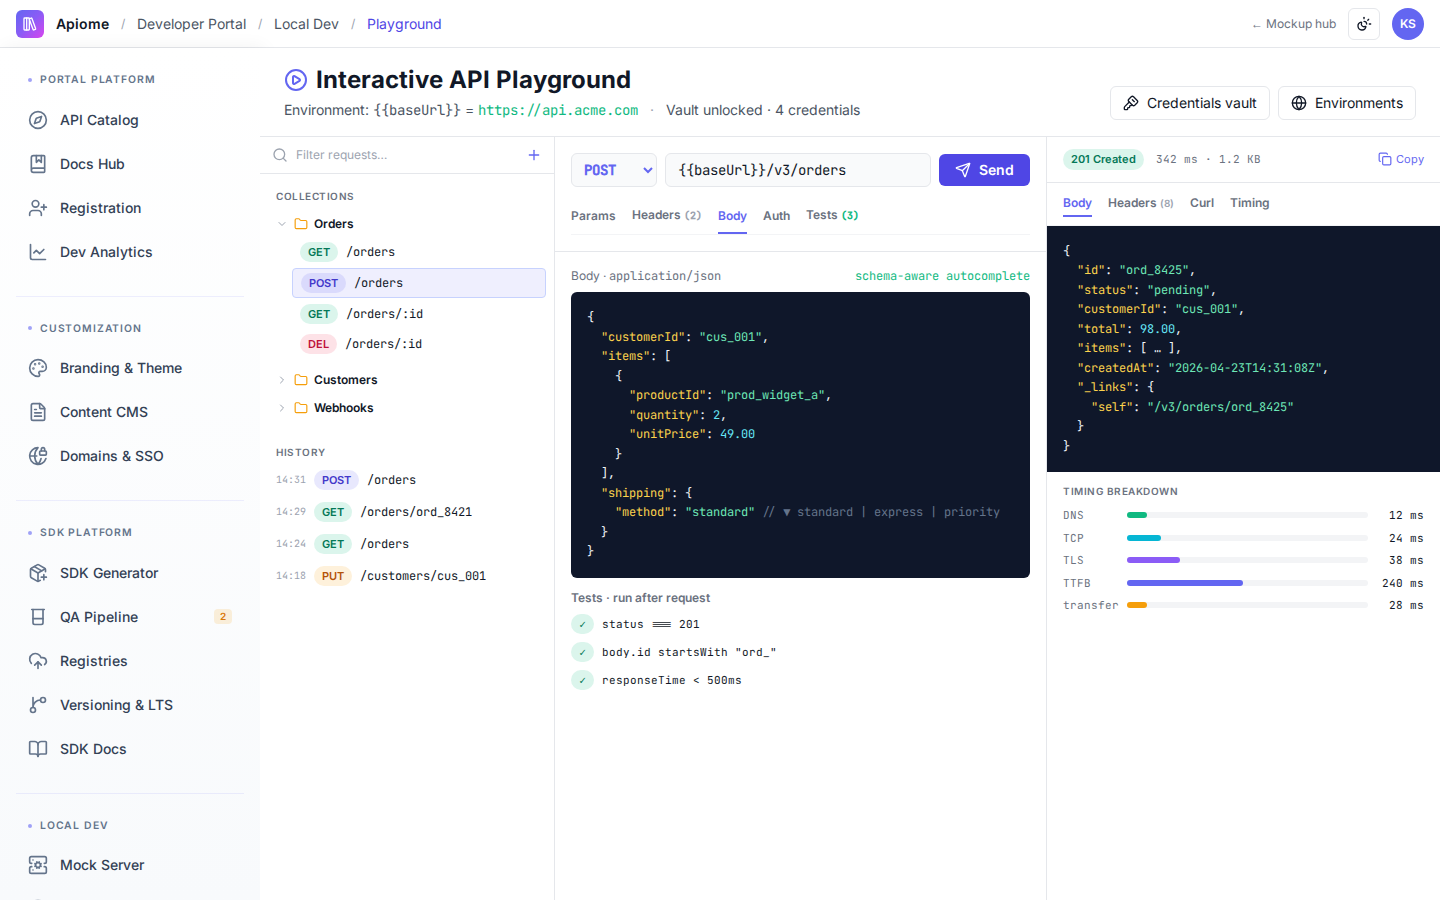Click the Branding & Theme palette icon
This screenshot has height=900, width=1440.
pos(38,368)
